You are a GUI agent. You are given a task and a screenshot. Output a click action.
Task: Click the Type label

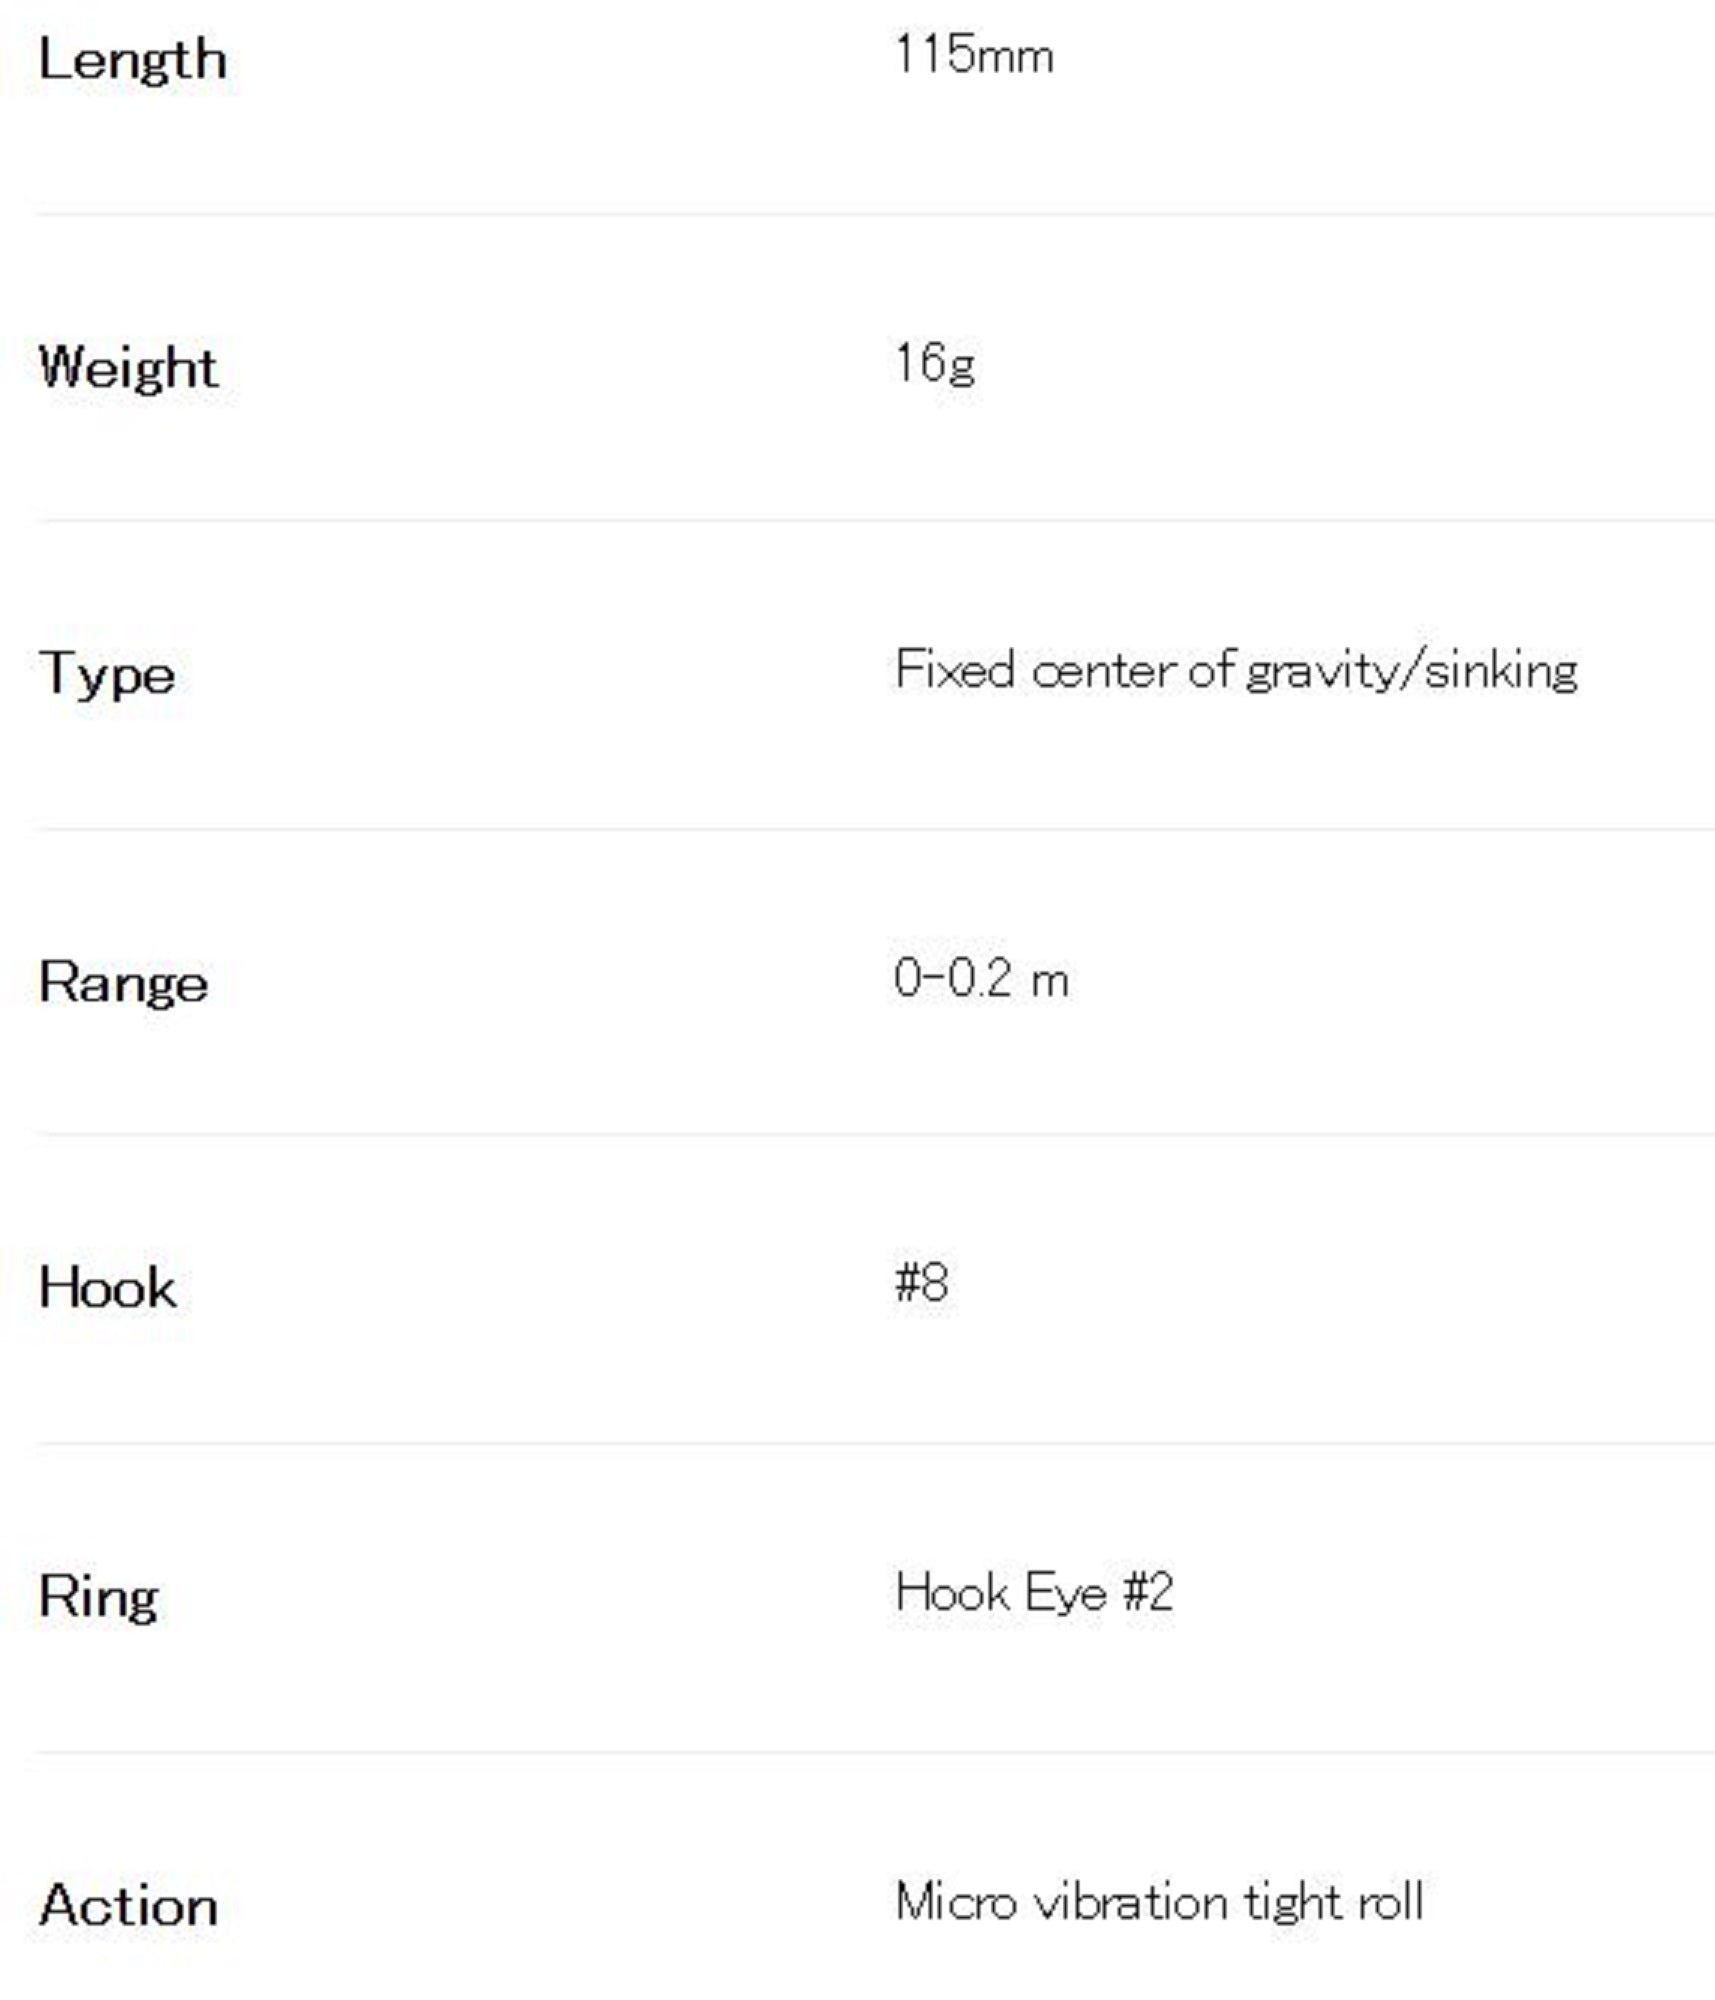[107, 674]
